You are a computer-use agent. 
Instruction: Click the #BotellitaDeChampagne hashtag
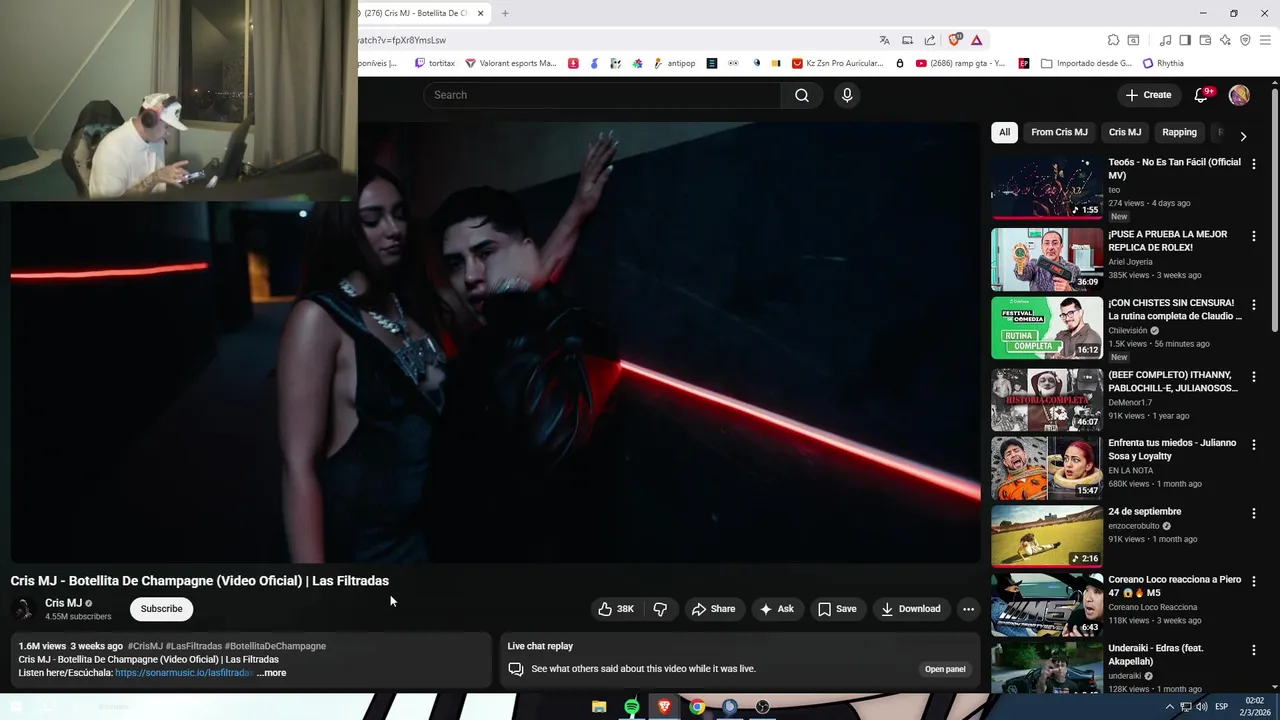click(x=275, y=646)
